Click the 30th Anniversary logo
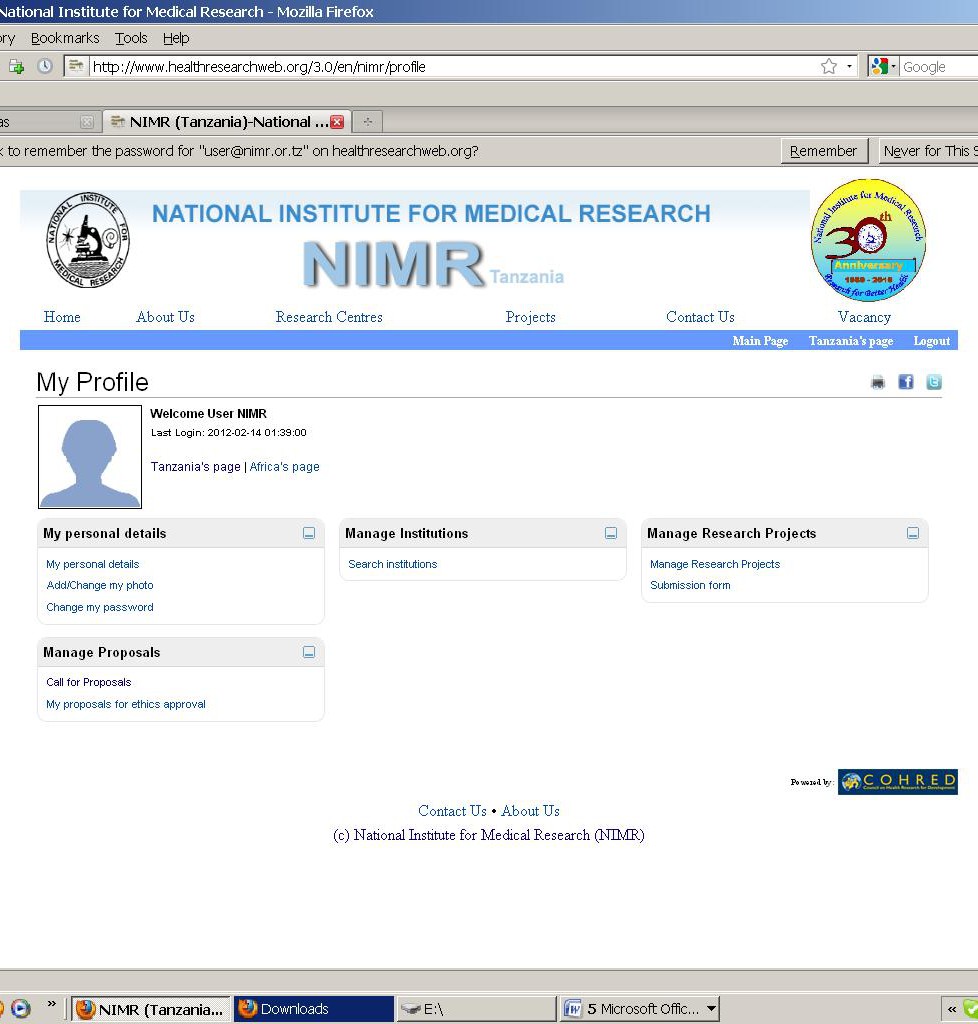Screen dimensions: 978x1024 click(868, 240)
